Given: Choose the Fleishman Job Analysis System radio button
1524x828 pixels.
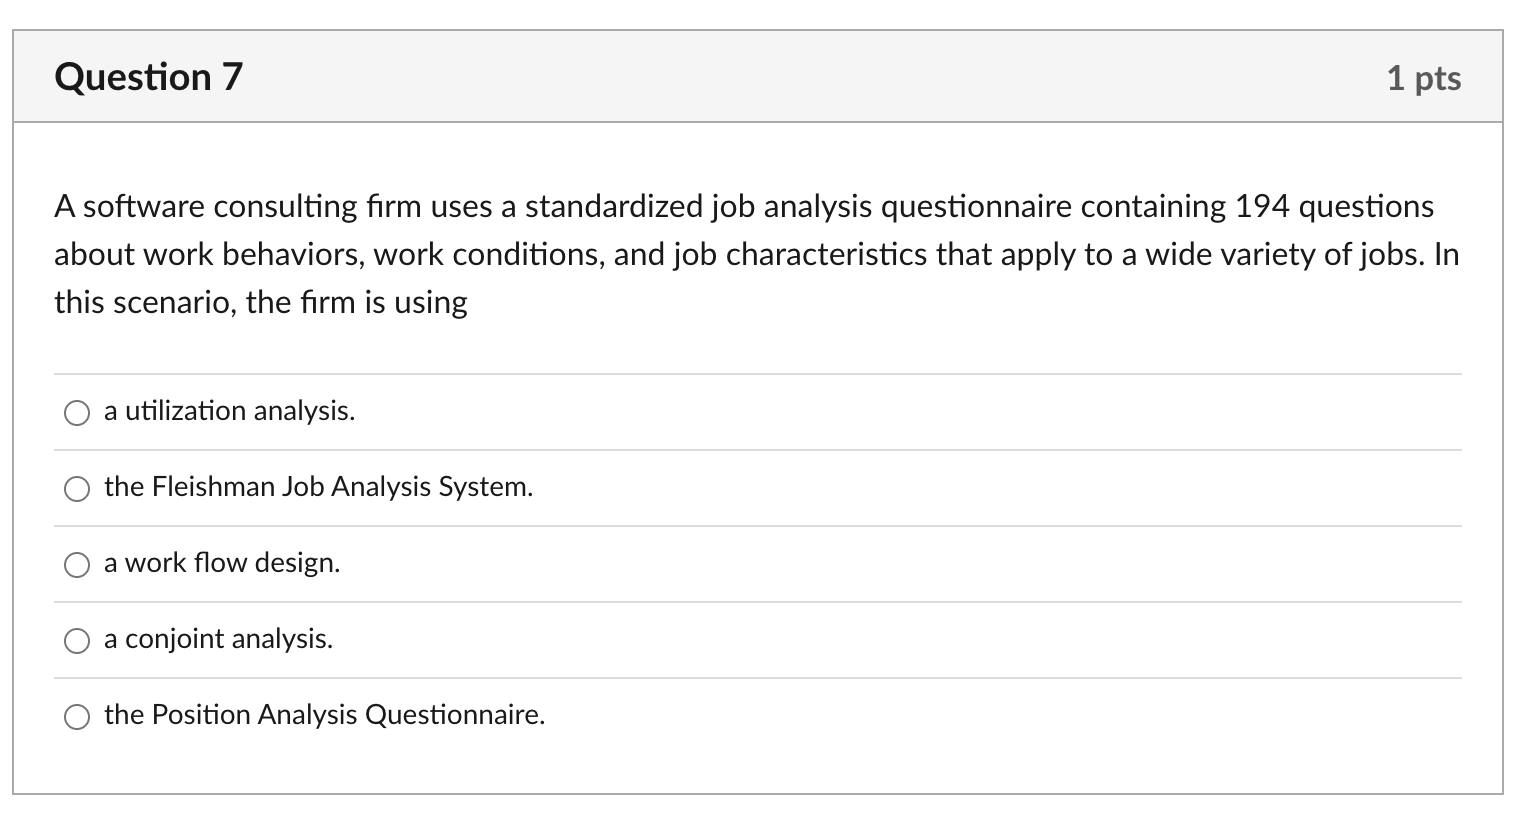Looking at the screenshot, I should tap(77, 488).
